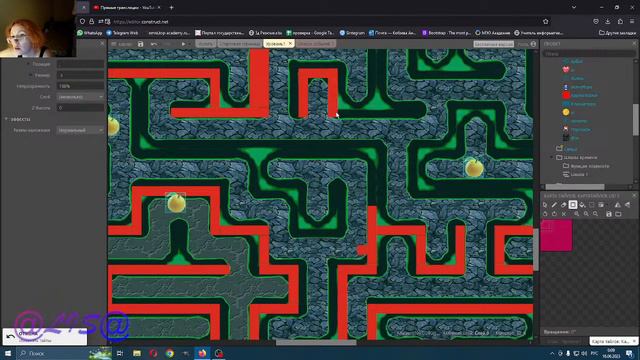Viewport: 640px width, 360px height.
Task: Save the project with the floppy icon
Action: point(140,44)
